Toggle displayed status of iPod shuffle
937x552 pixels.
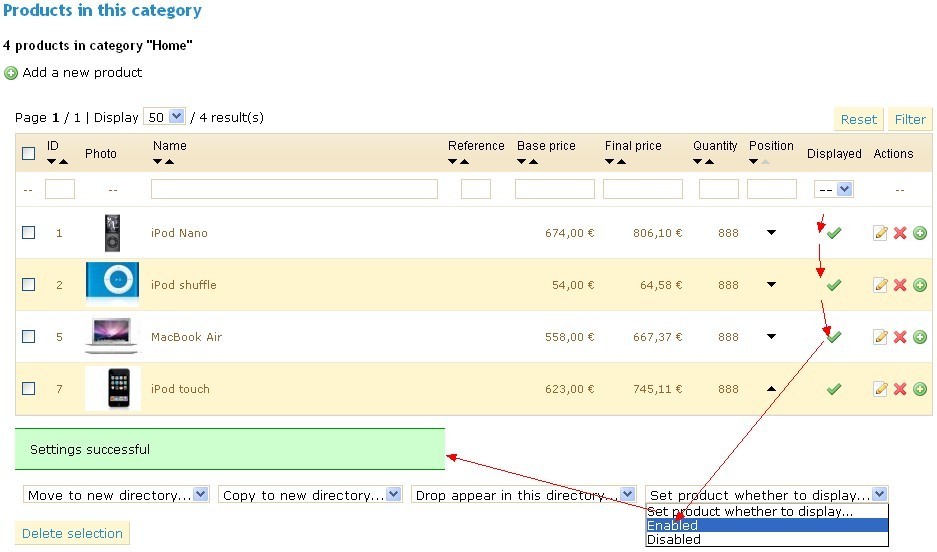(834, 285)
